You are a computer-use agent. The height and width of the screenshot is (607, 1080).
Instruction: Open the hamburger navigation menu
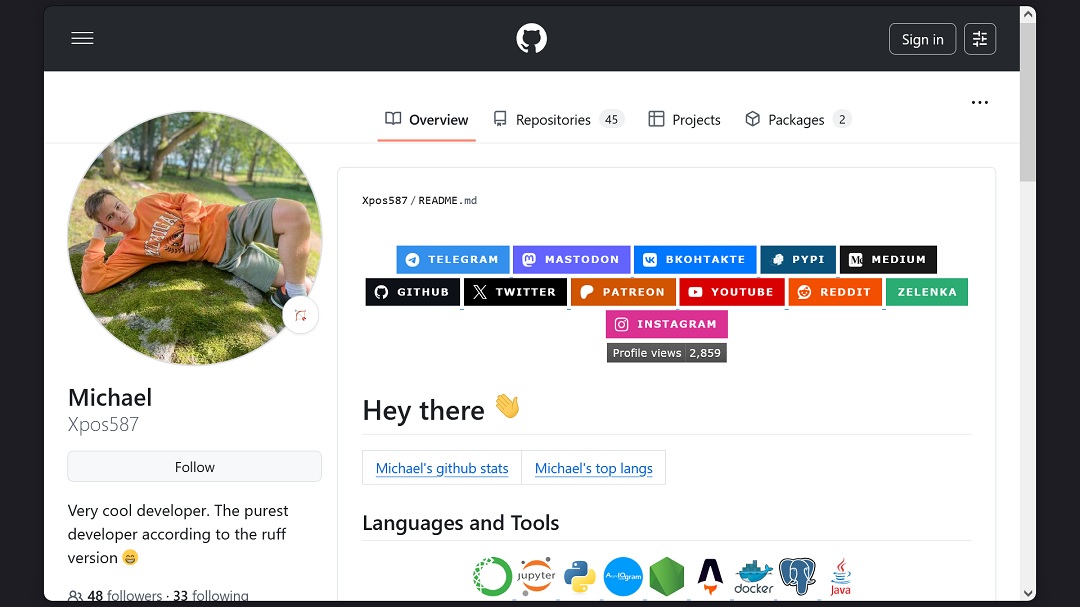82,39
